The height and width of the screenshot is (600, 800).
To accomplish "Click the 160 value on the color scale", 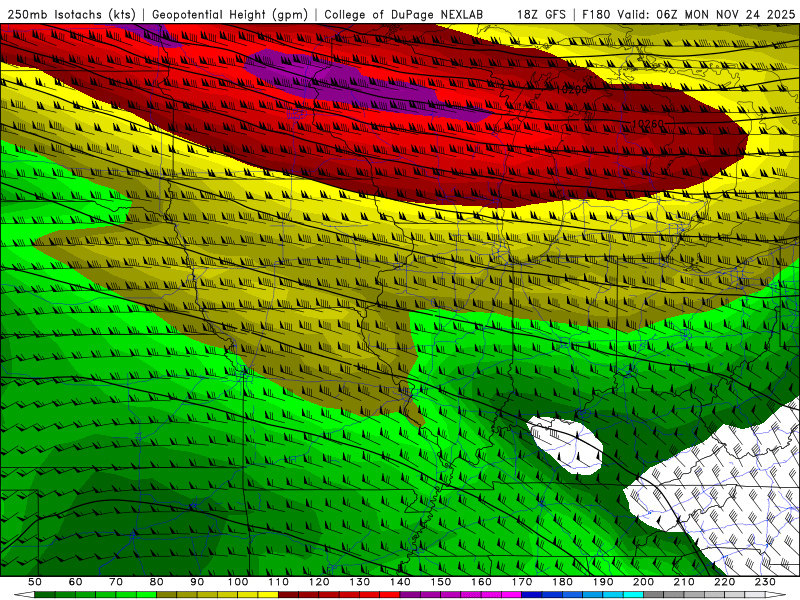I will (482, 582).
